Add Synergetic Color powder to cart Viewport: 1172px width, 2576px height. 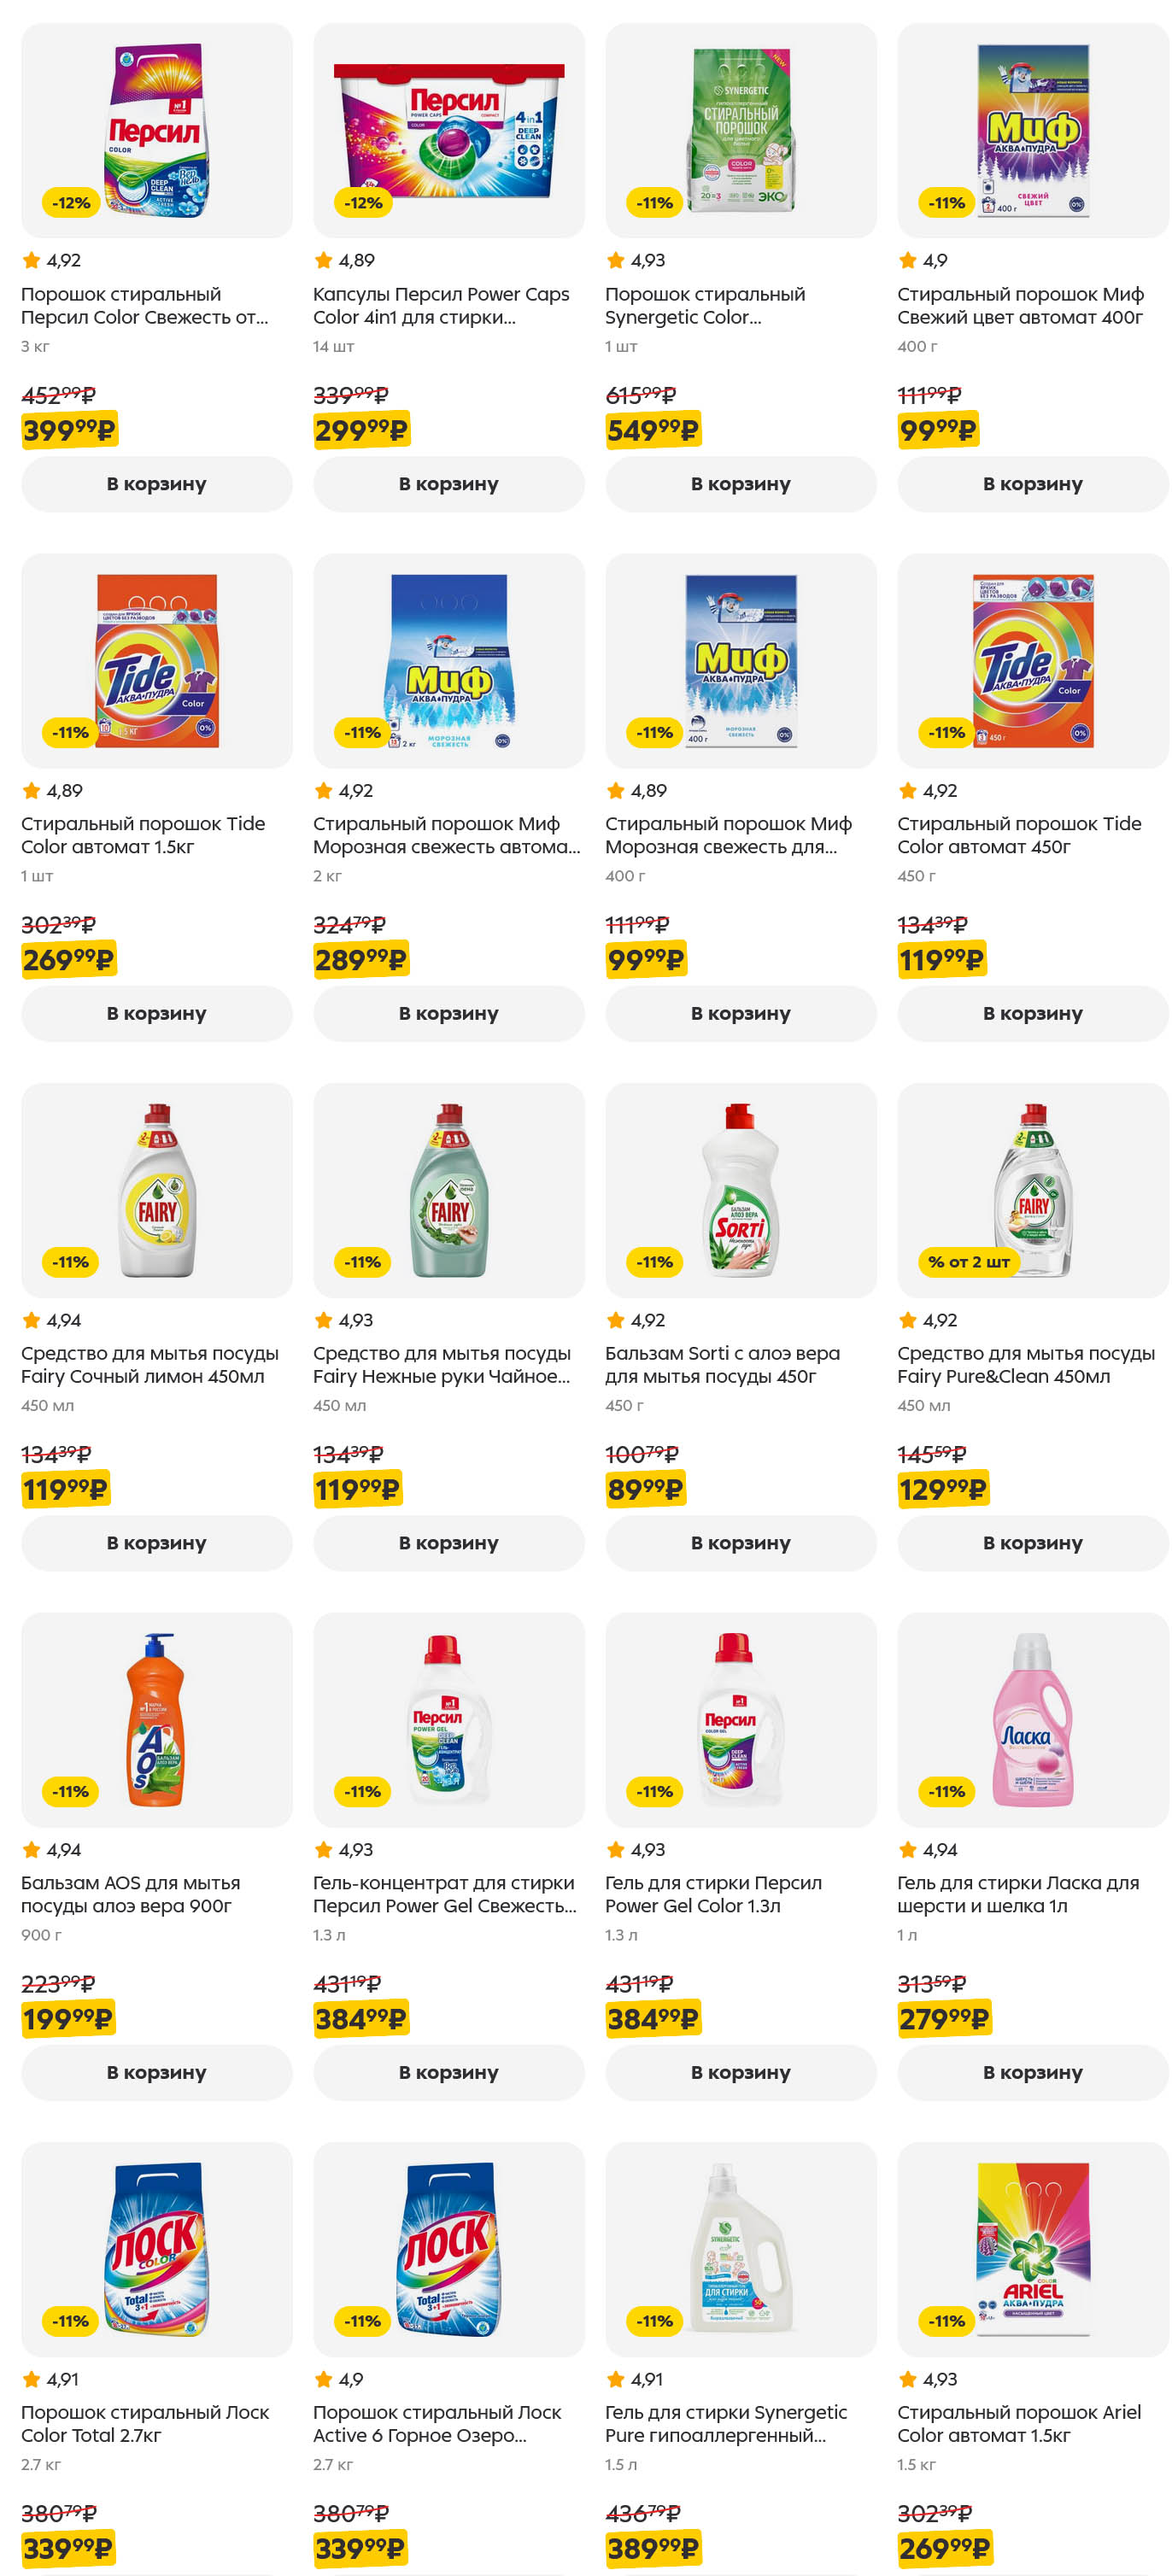point(740,484)
